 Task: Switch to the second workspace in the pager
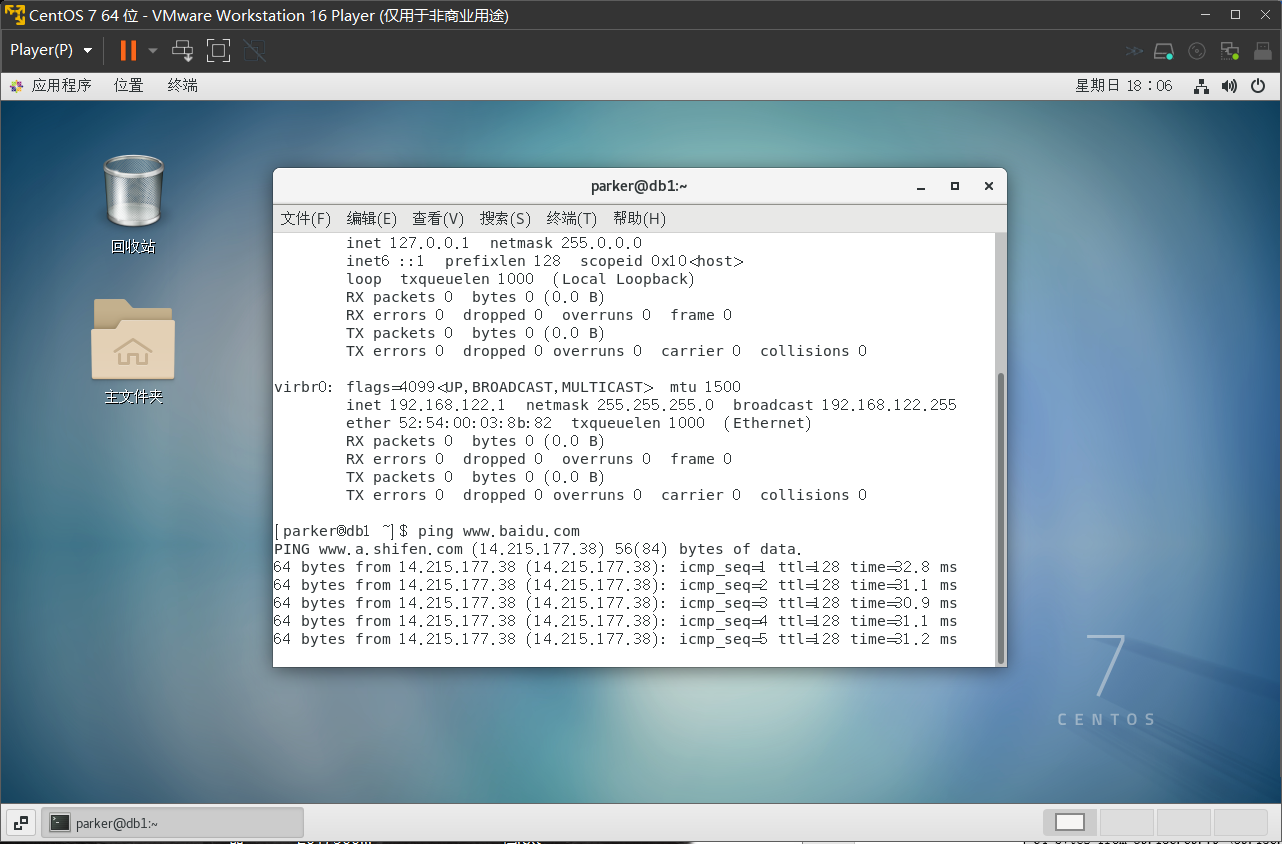tap(1127, 823)
